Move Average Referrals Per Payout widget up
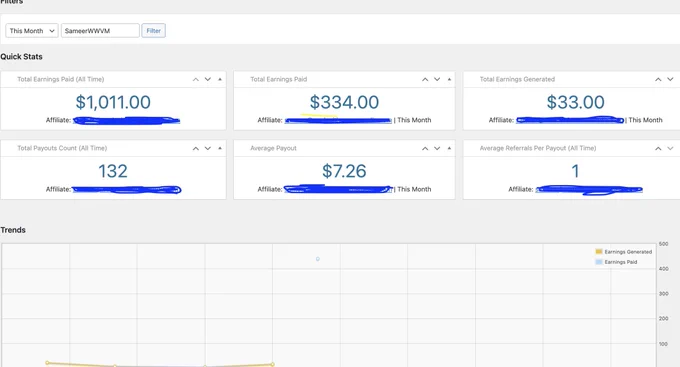This screenshot has height=367, width=680. [x=658, y=148]
